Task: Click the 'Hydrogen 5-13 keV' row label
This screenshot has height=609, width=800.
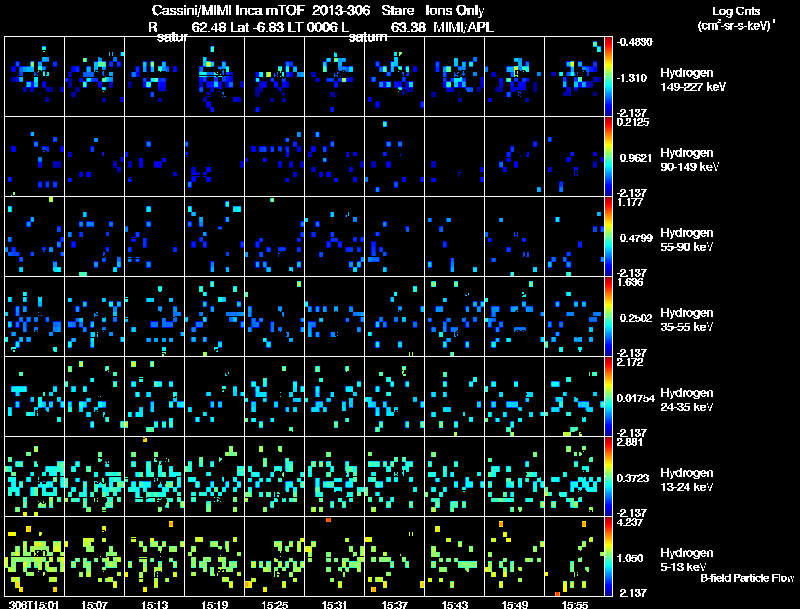Action: pyautogui.click(x=687, y=560)
